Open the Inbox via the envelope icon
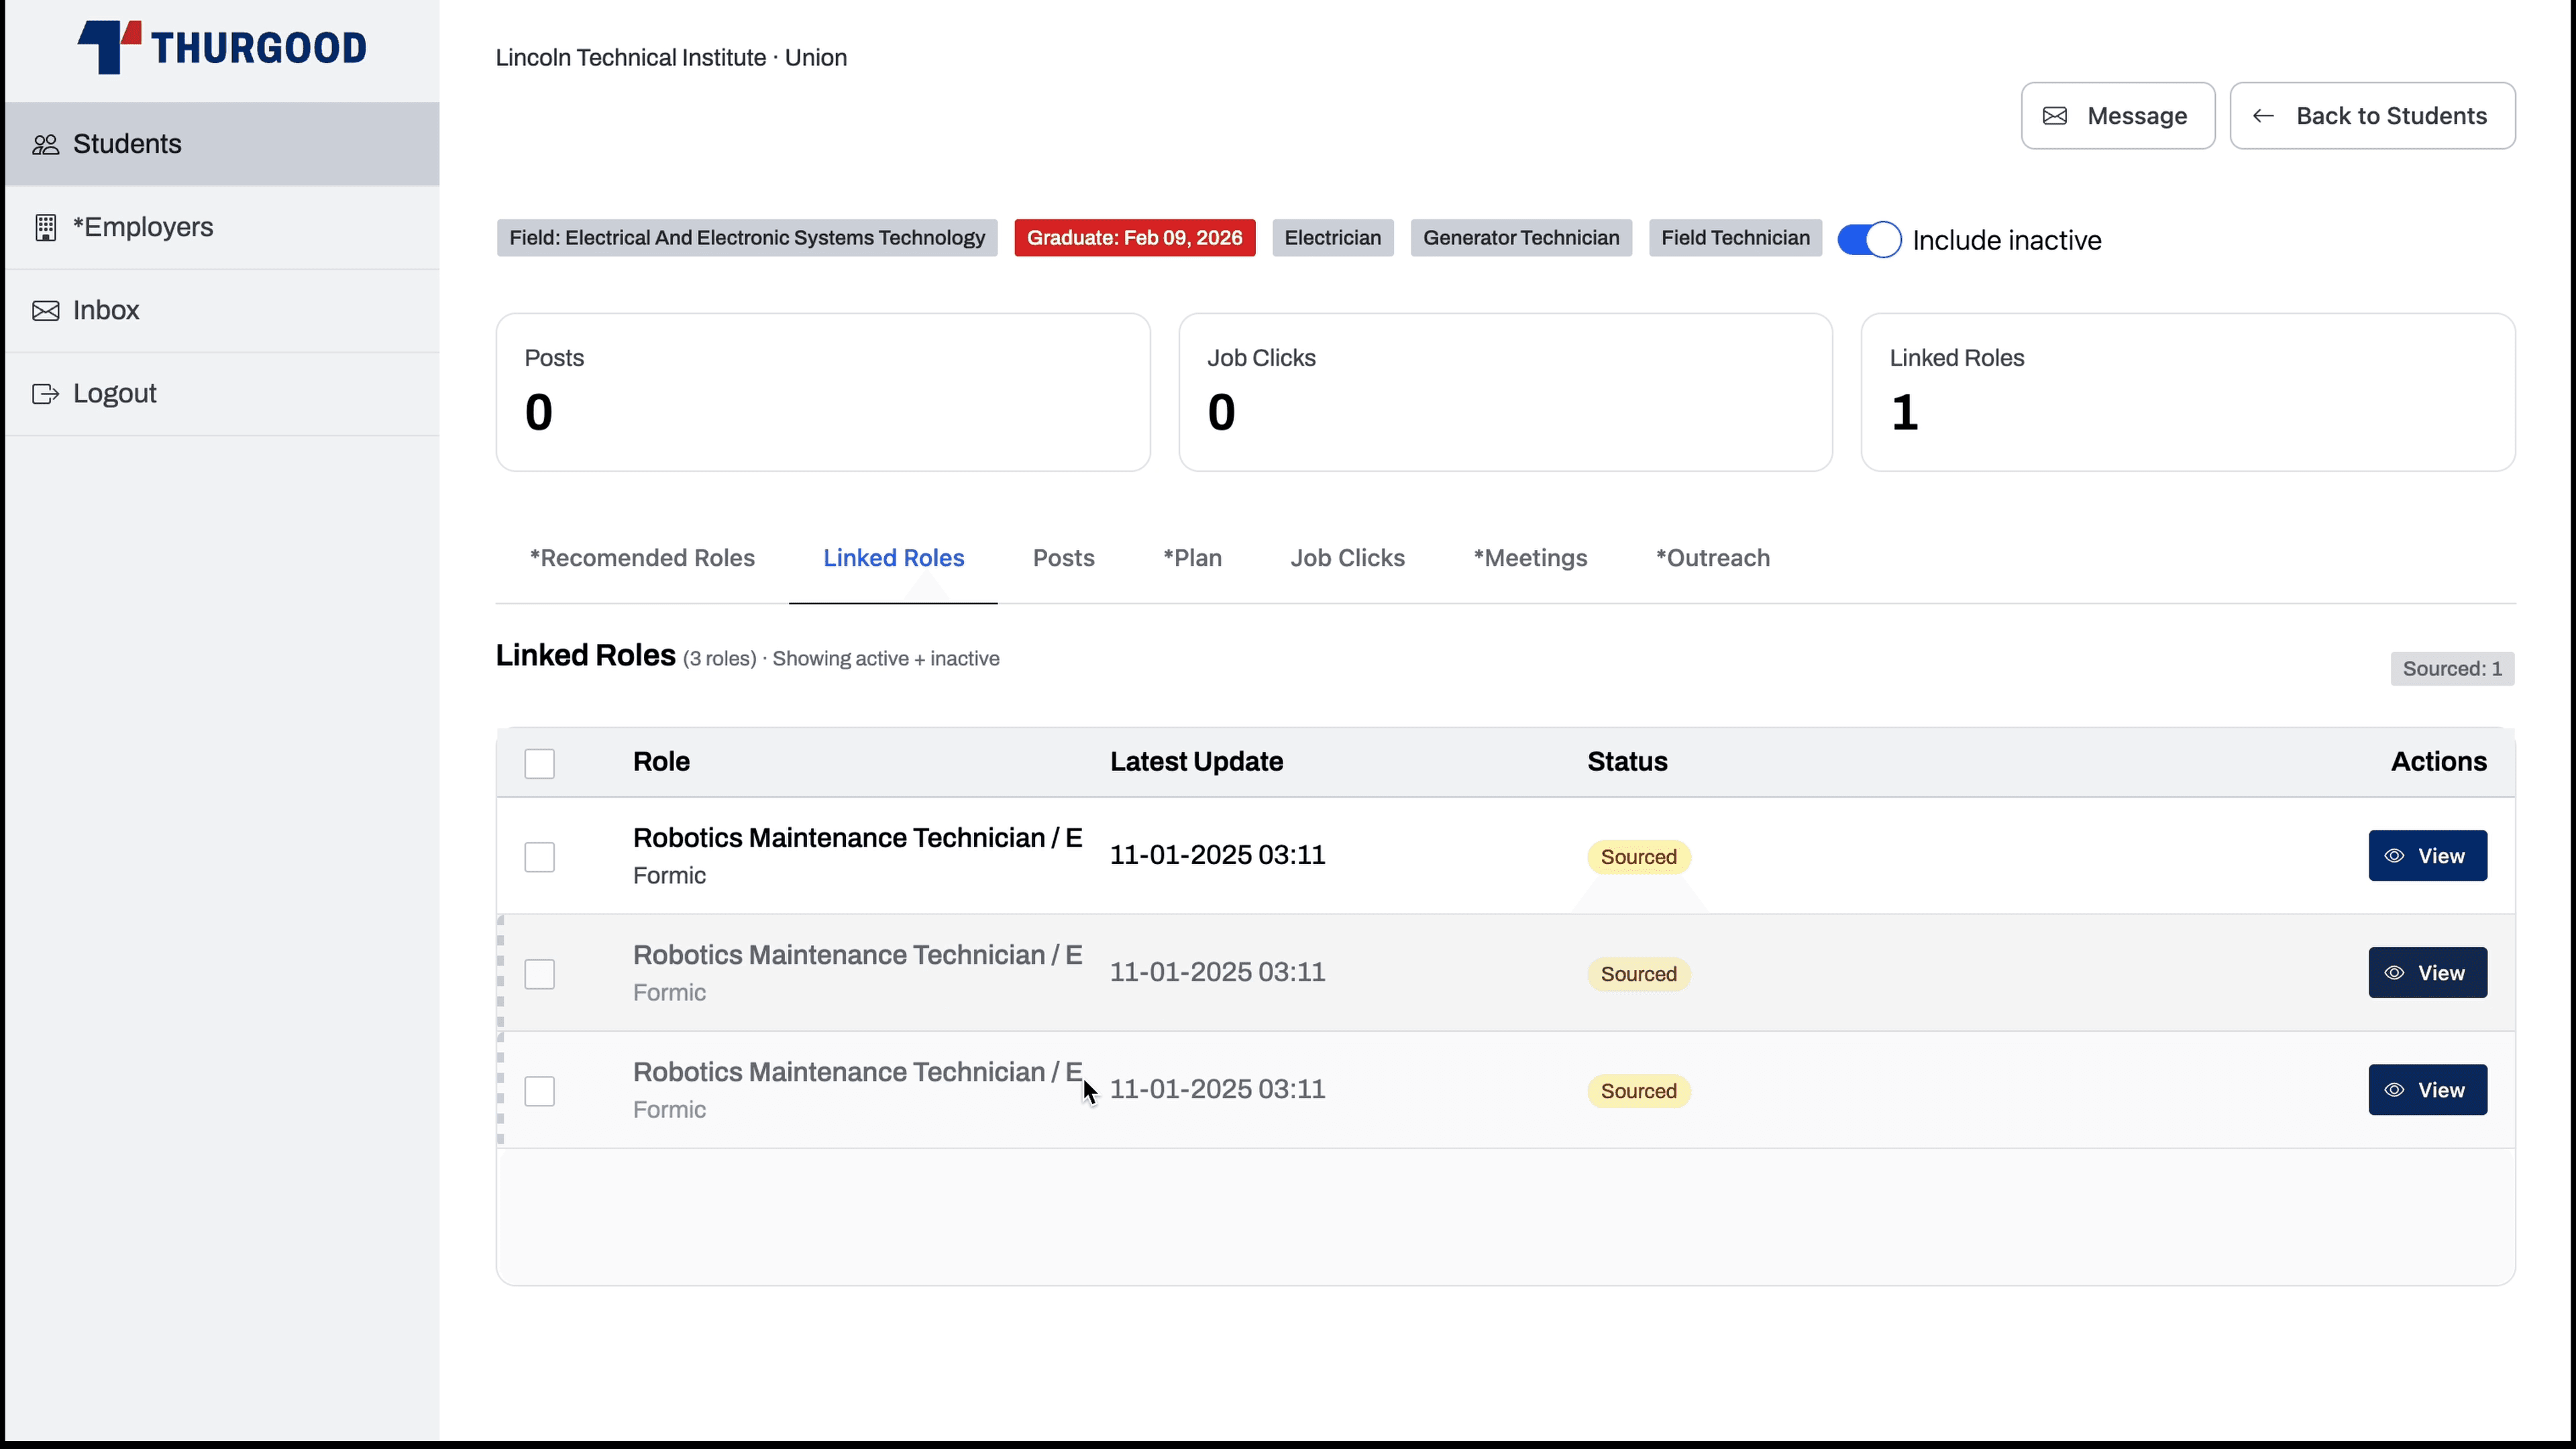2576x1449 pixels. (45, 310)
